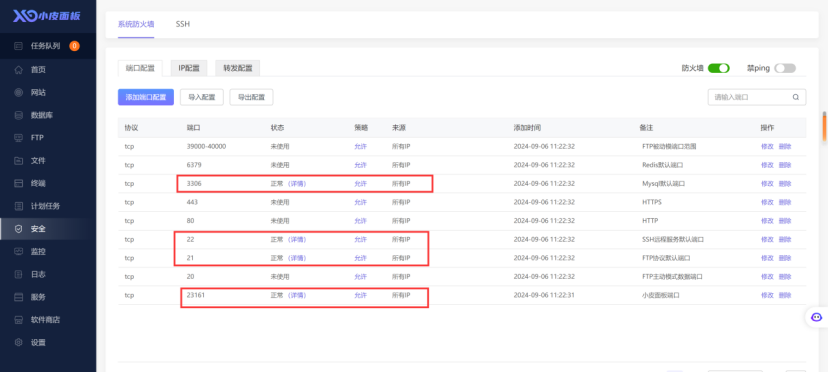
Task: Open the 文件 folder icon
Action: click(x=18, y=161)
